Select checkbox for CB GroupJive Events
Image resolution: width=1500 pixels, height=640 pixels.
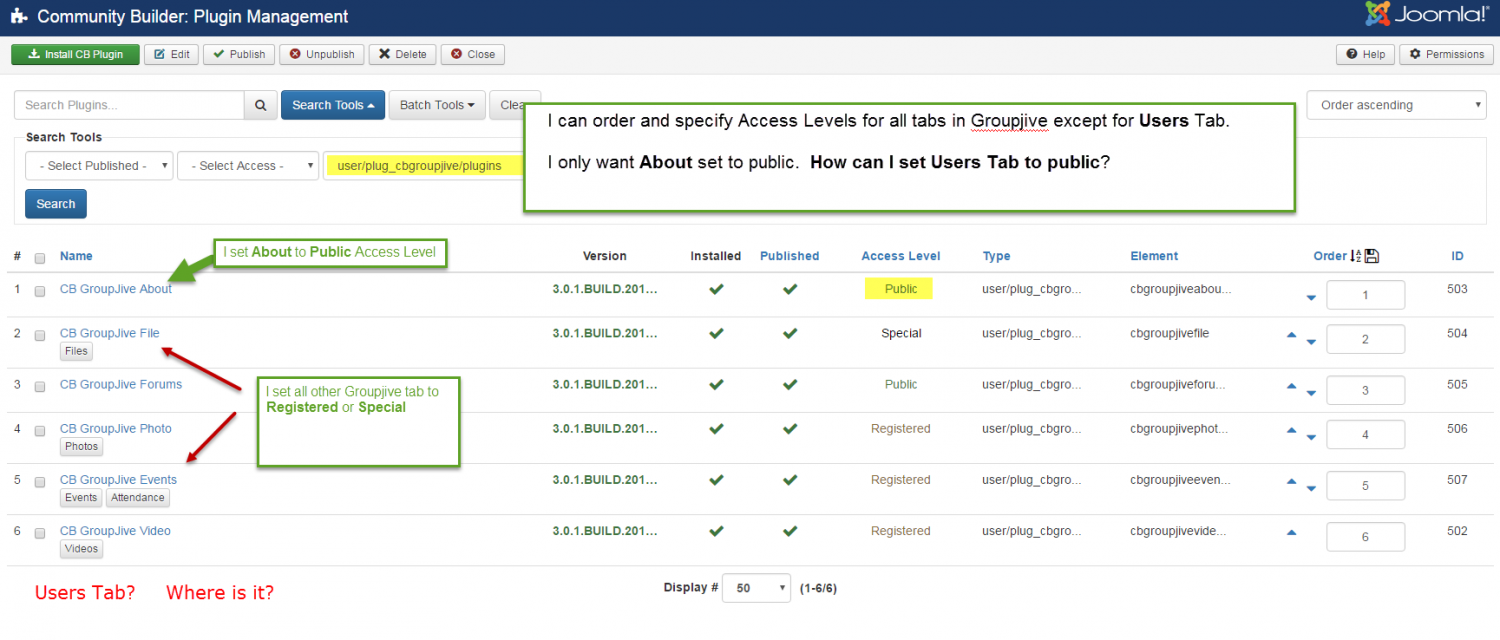pos(40,482)
